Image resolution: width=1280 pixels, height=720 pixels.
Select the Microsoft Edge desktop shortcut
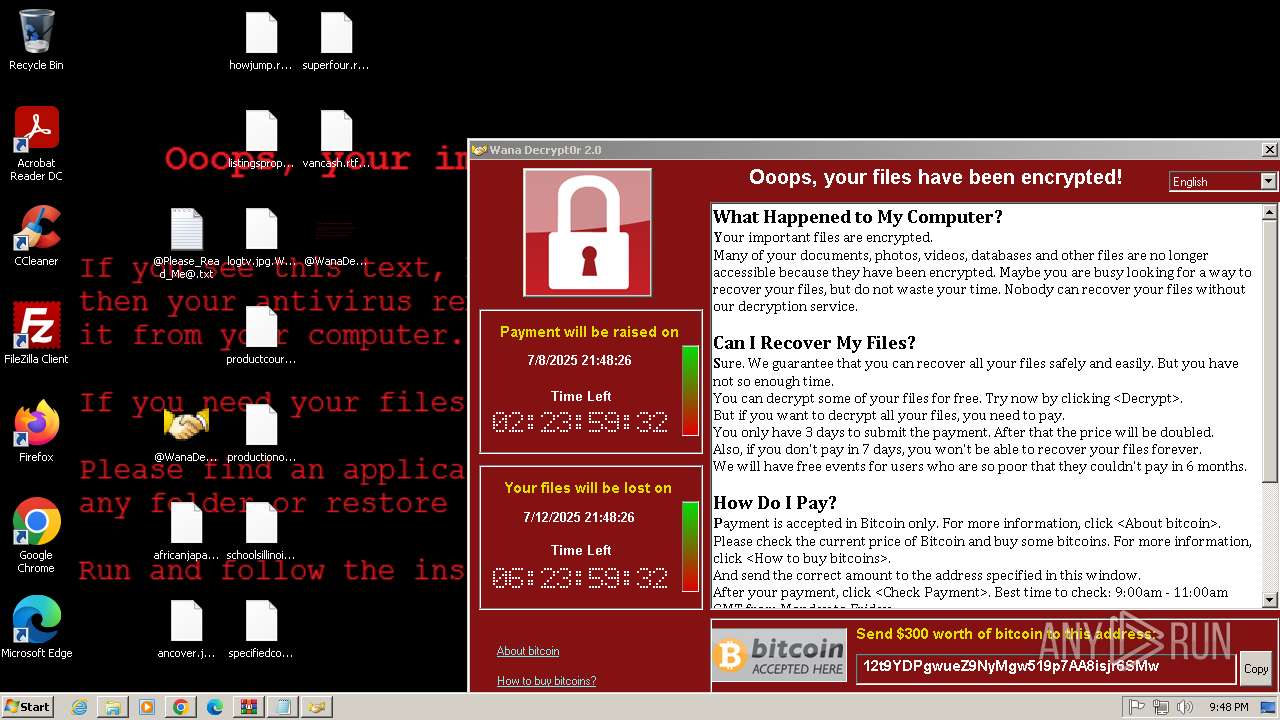(x=36, y=628)
